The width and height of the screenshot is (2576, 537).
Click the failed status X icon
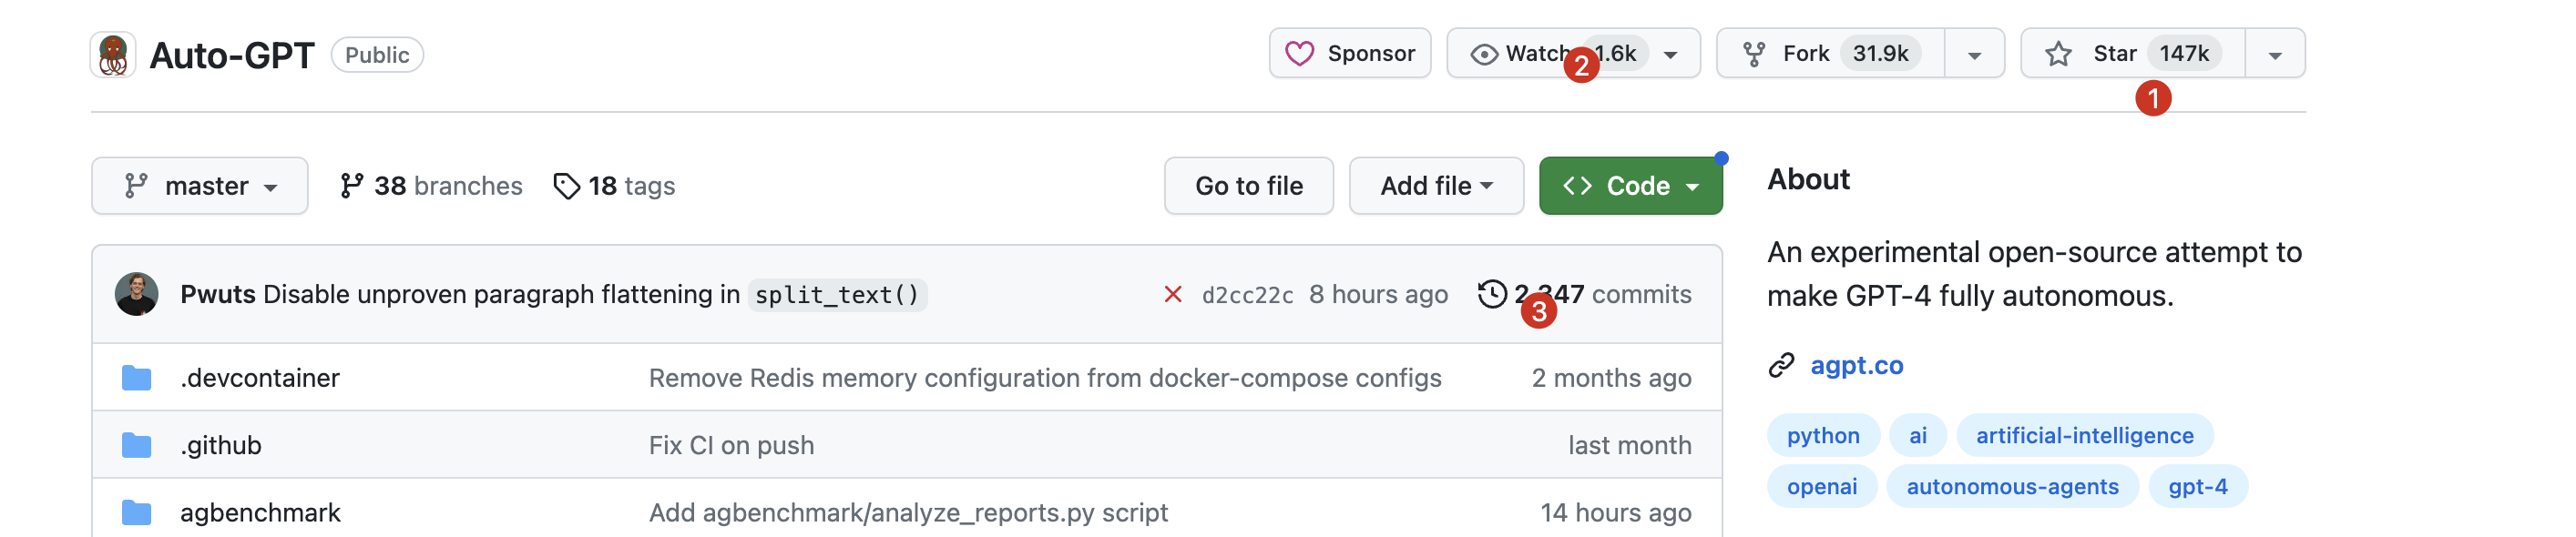pyautogui.click(x=1173, y=294)
